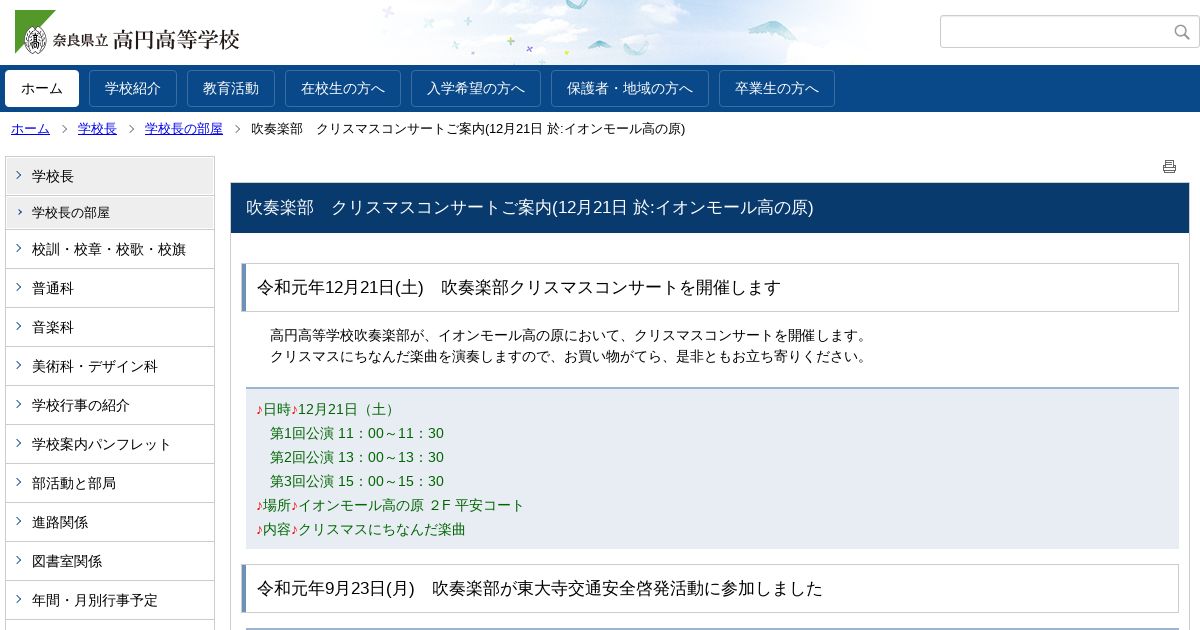This screenshot has height=630, width=1200.
Task: Click heading 令和元年9月23日(月) 東大寺交通安全啓発活動
Action: coord(710,589)
